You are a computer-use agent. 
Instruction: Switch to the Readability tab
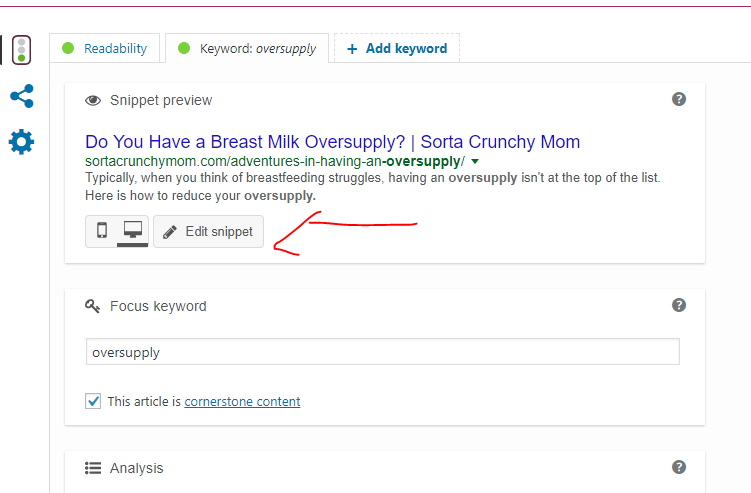coord(104,48)
